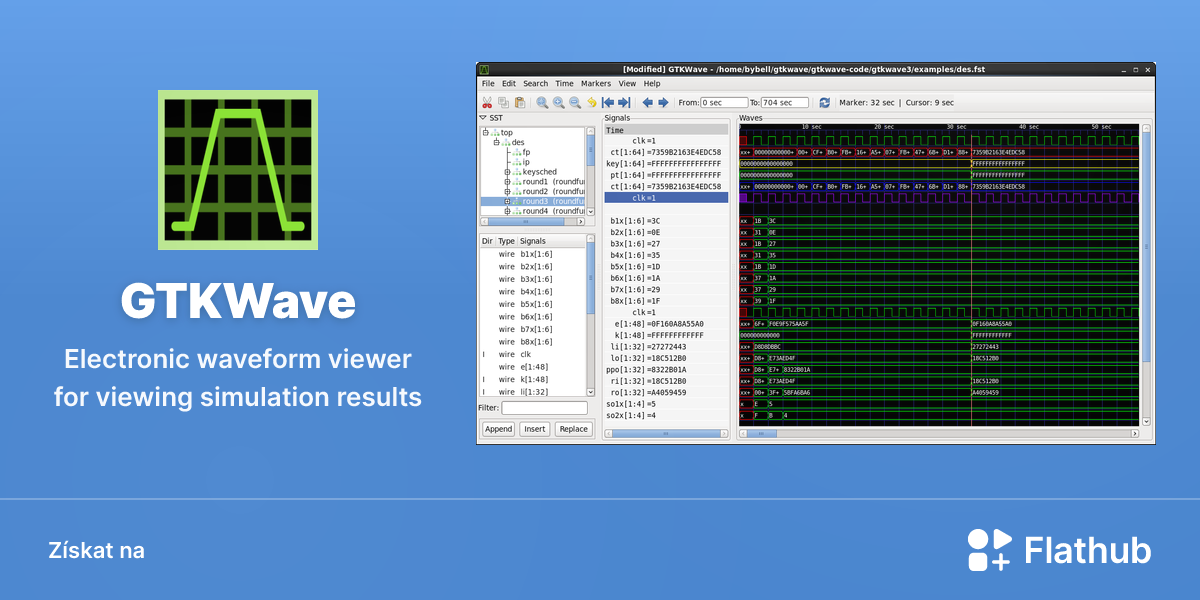The width and height of the screenshot is (1200, 600).
Task: Click the Zoom In magnifier icon
Action: click(x=558, y=102)
